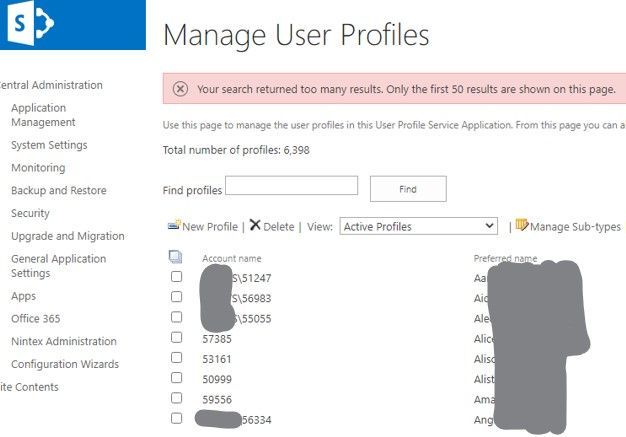The width and height of the screenshot is (626, 437).
Task: Check the box beside account 50999
Action: pos(177,378)
